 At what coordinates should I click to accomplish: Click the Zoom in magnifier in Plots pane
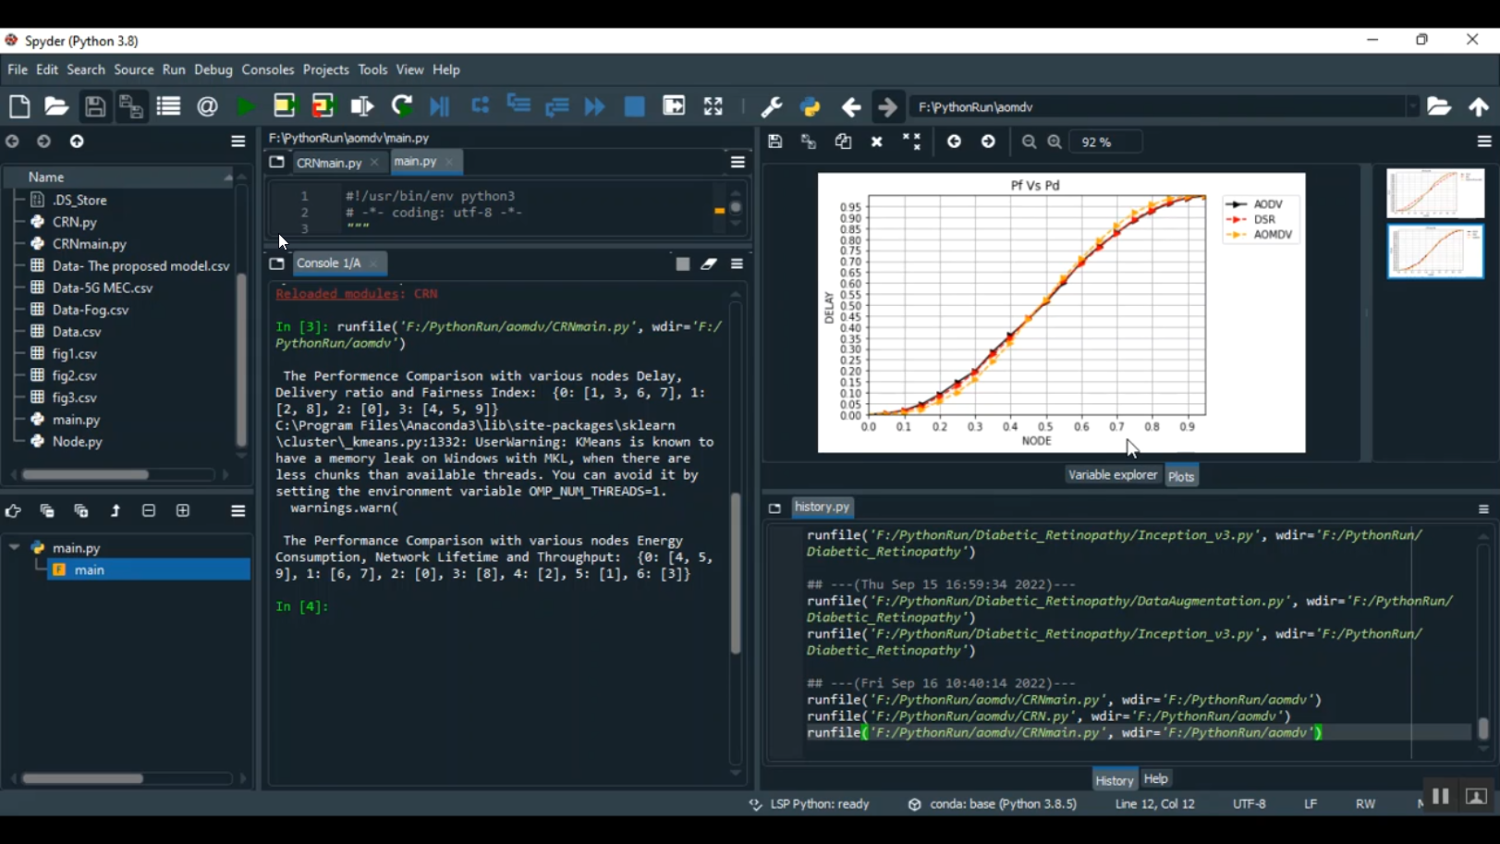[1054, 142]
